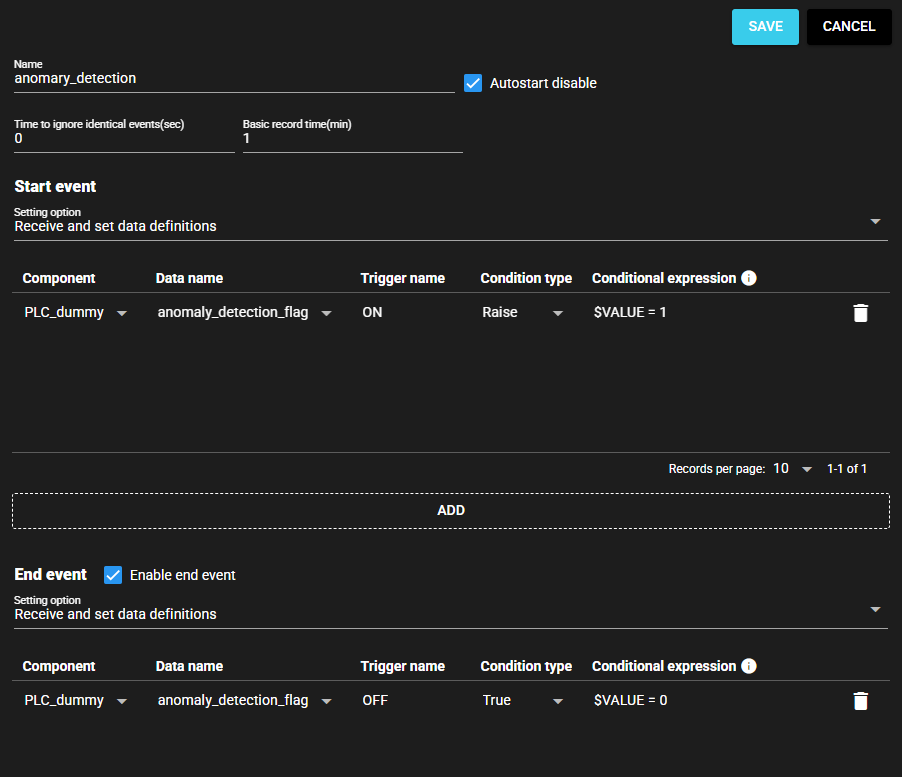The width and height of the screenshot is (902, 777).
Task: Toggle the Autostart disable checkbox
Action: [x=474, y=83]
